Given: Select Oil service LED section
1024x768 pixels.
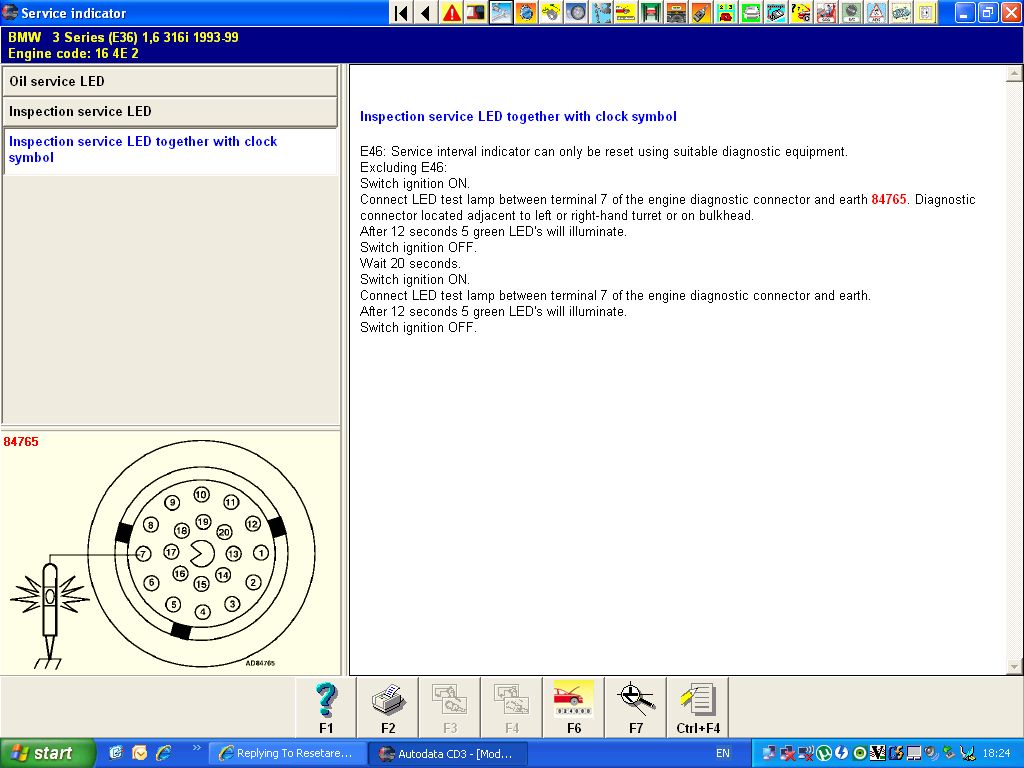Looking at the screenshot, I should (x=170, y=81).
